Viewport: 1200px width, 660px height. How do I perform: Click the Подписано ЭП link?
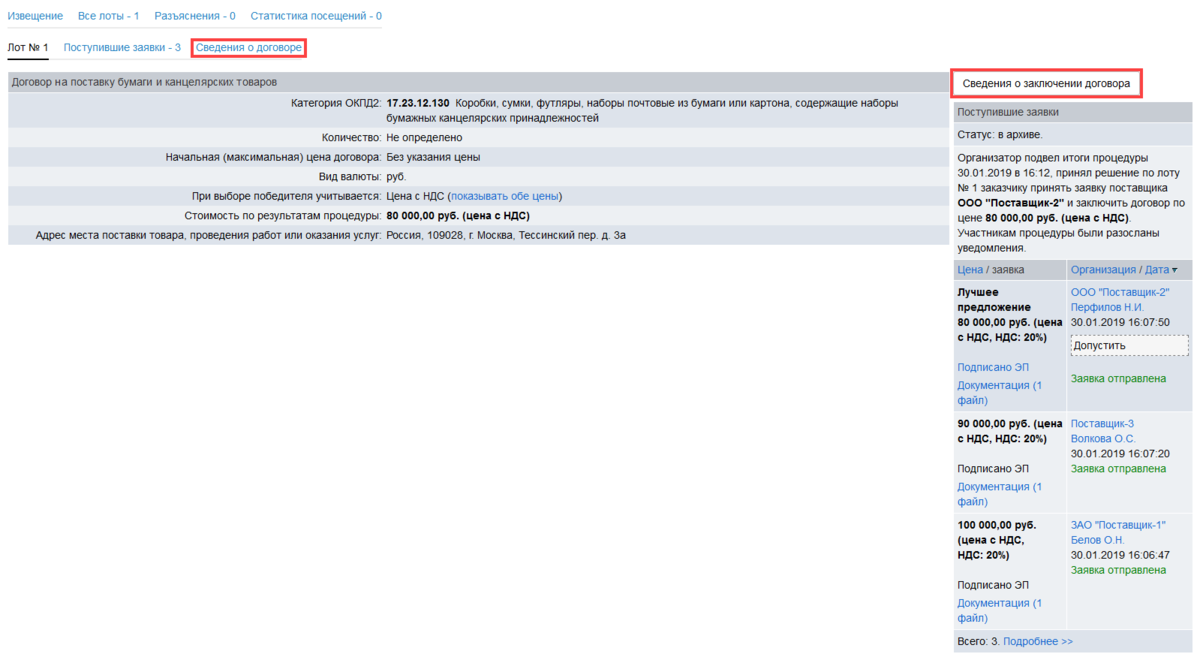(992, 367)
